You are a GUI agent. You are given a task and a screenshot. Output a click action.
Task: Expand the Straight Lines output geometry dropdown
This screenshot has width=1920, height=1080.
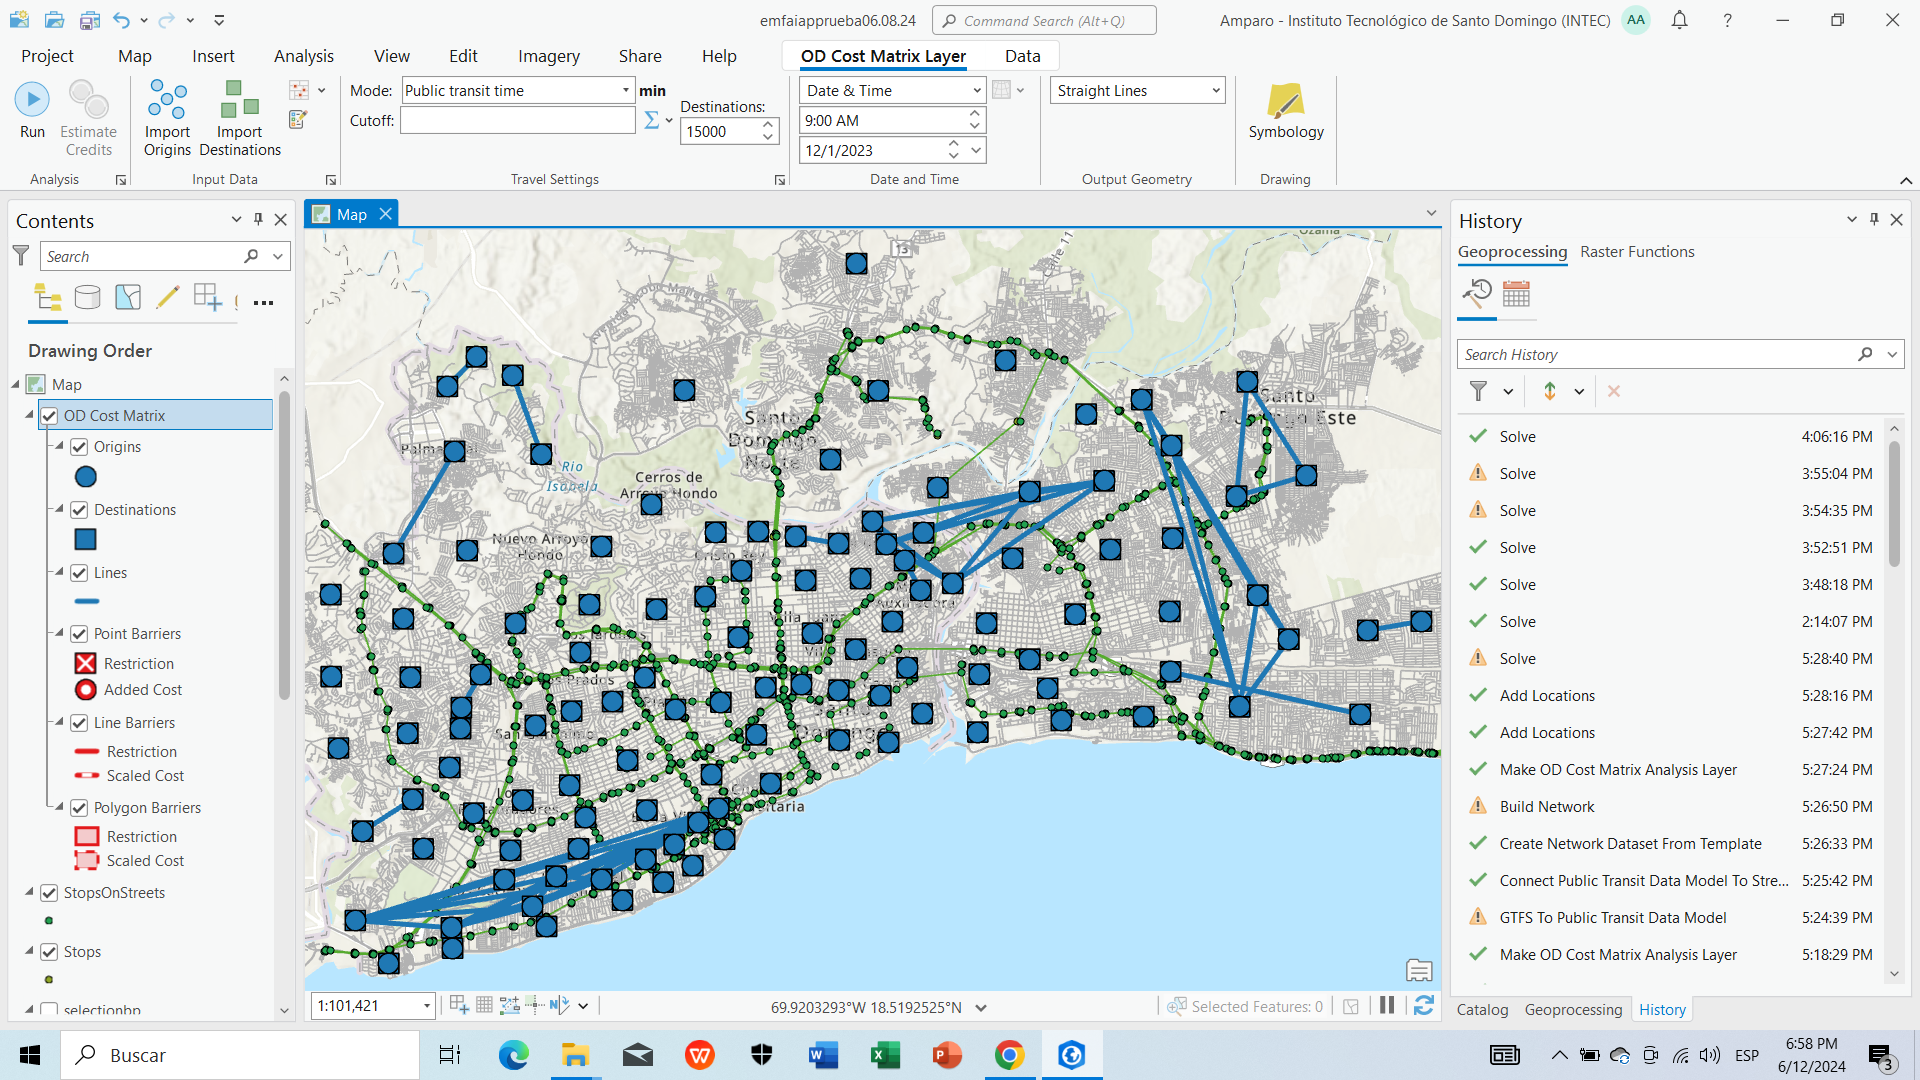click(x=1214, y=90)
